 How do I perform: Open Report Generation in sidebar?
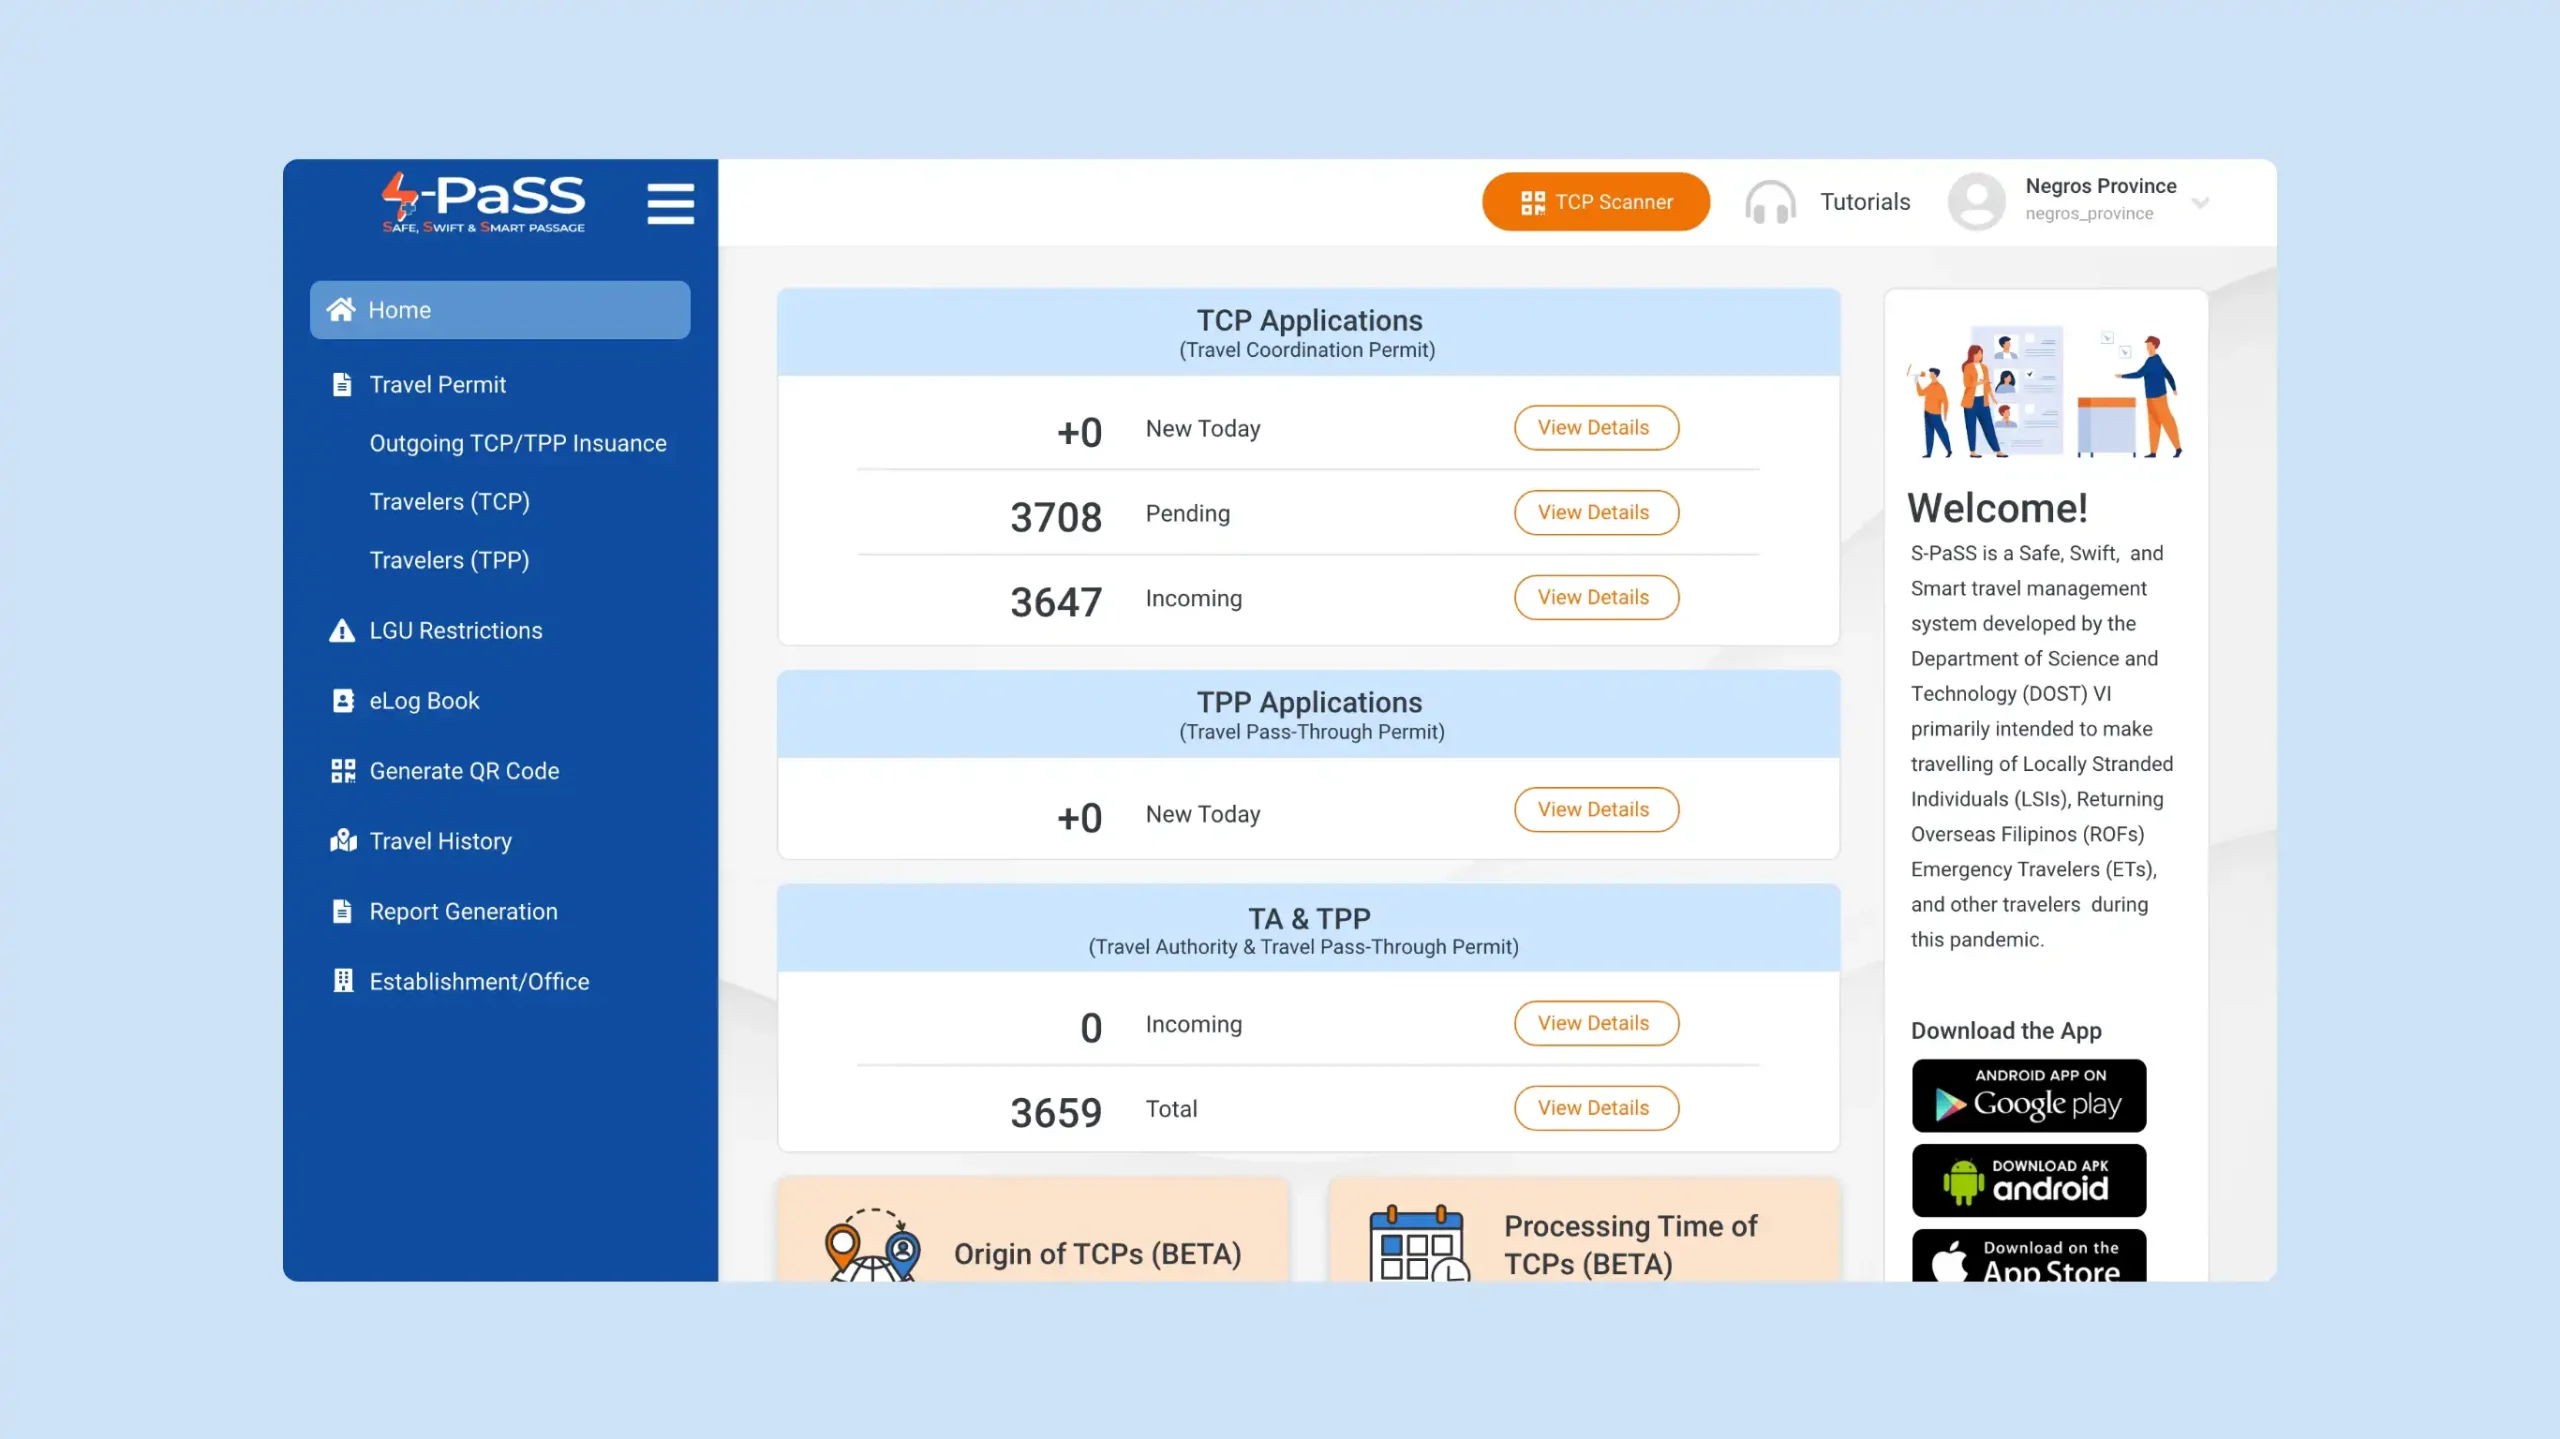tap(462, 912)
